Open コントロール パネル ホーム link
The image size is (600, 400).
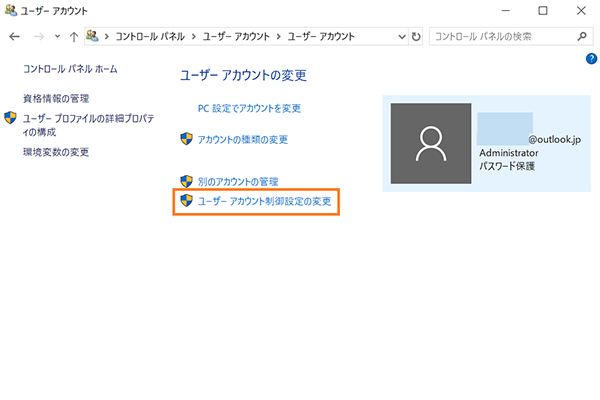coord(70,69)
